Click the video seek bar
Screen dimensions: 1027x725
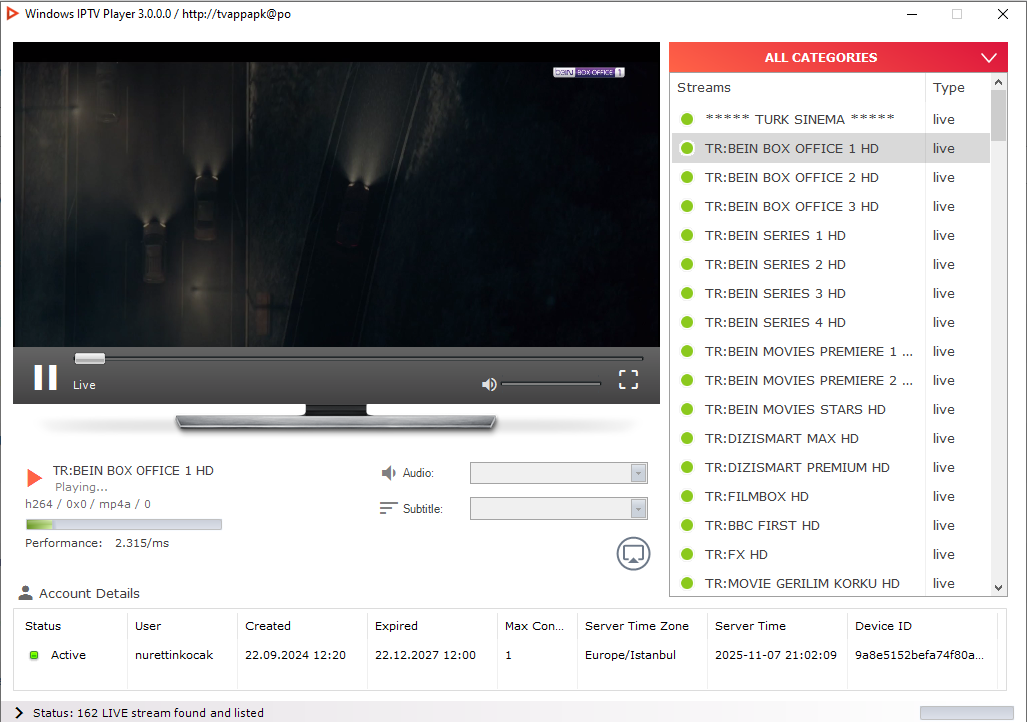(x=360, y=358)
